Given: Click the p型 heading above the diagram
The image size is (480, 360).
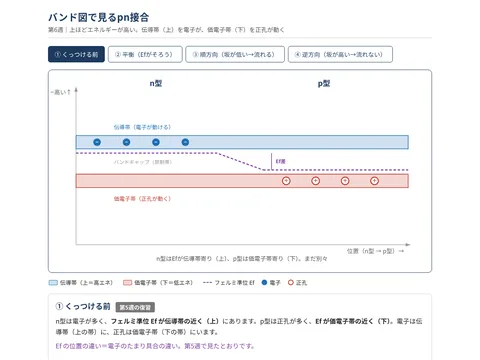Looking at the screenshot, I should pos(324,83).
